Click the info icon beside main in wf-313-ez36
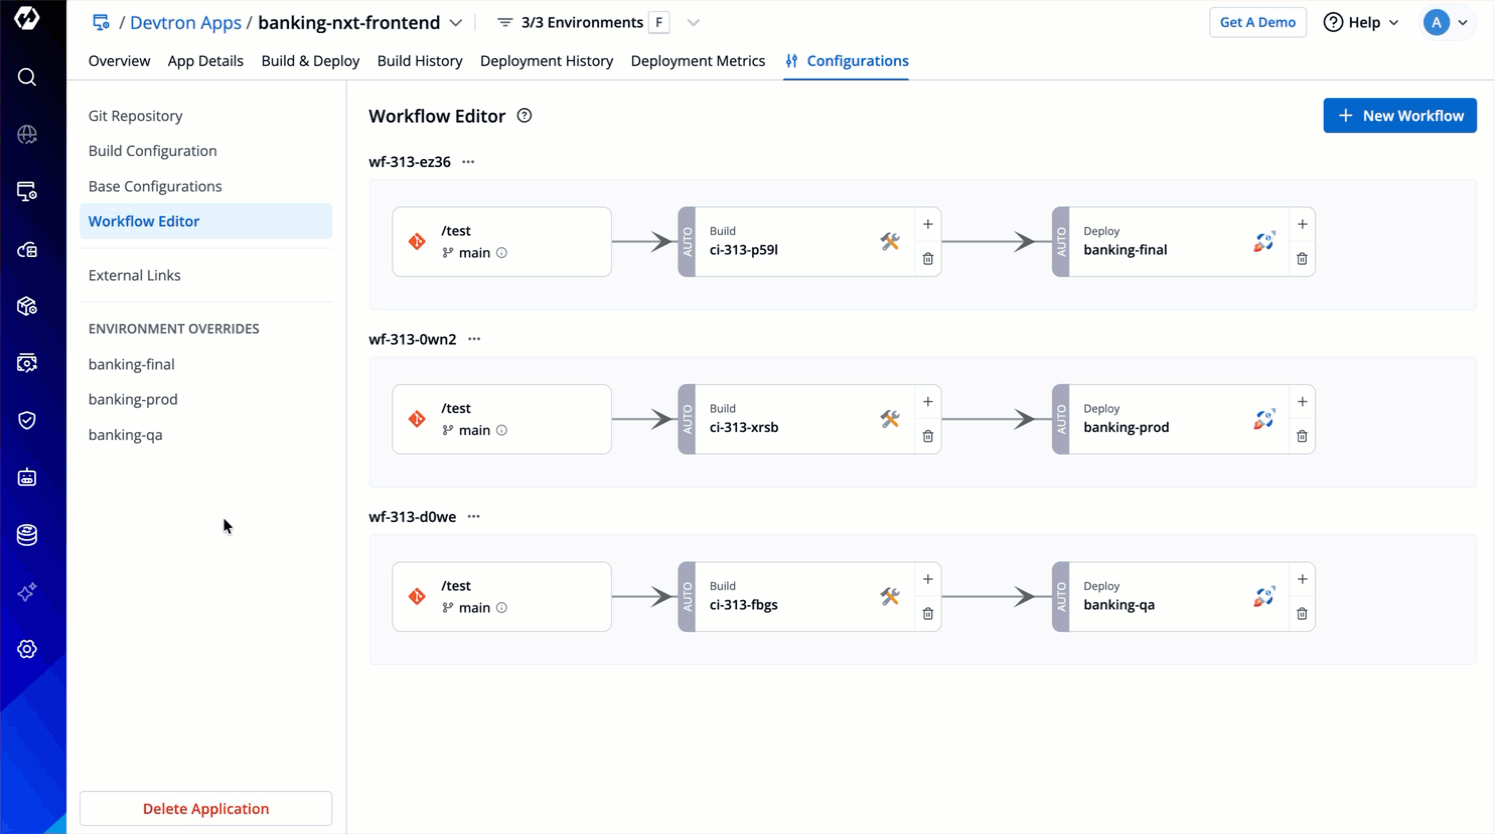Image resolution: width=1494 pixels, height=834 pixels. (x=502, y=253)
